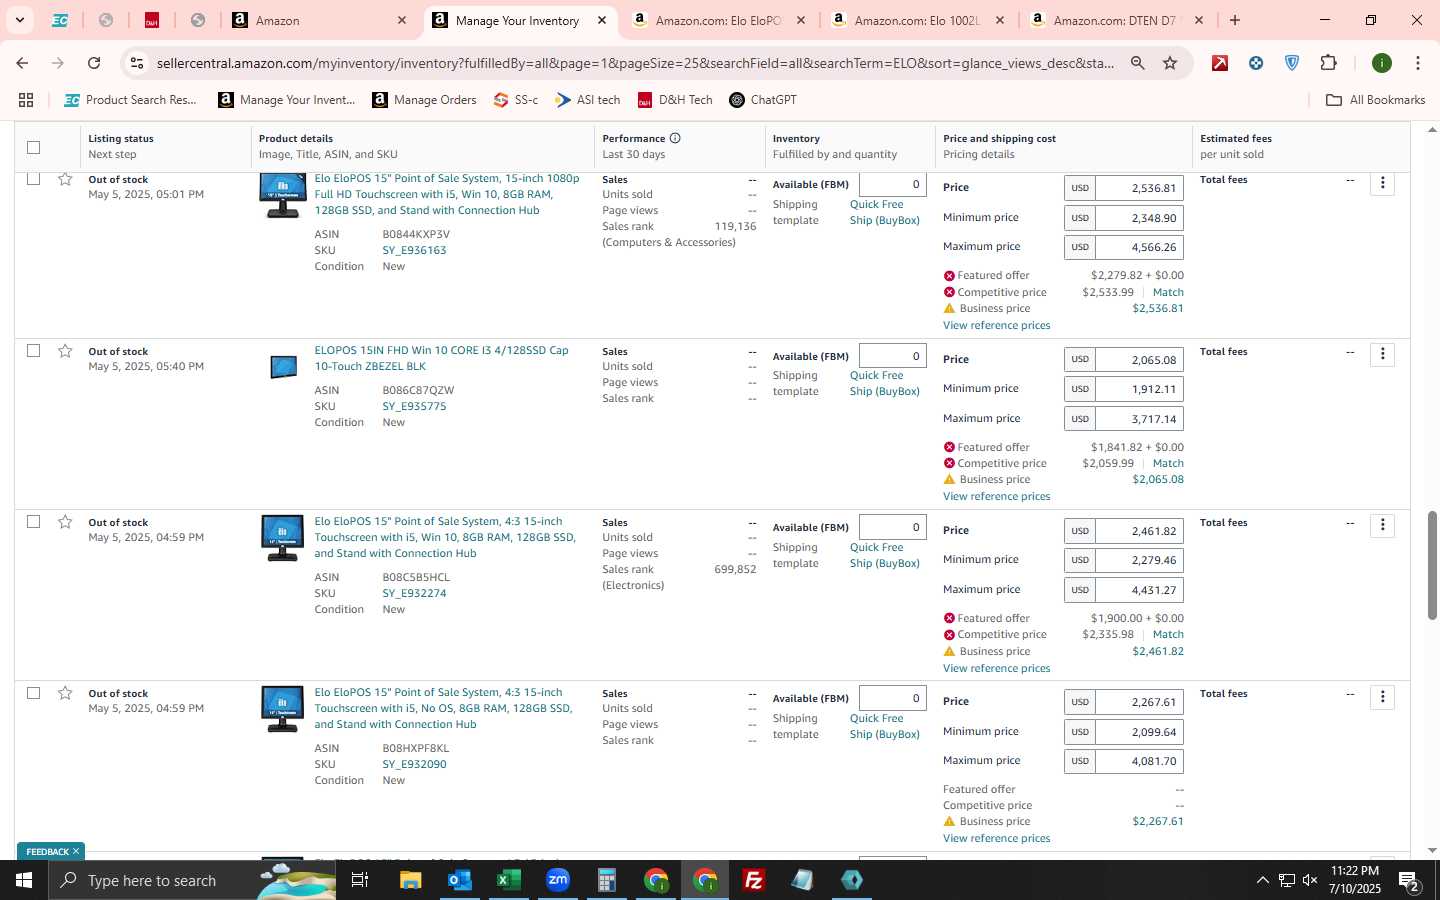Image resolution: width=1440 pixels, height=900 pixels.
Task: Click Match for $2,059.99 competitive price
Action: click(x=1168, y=463)
